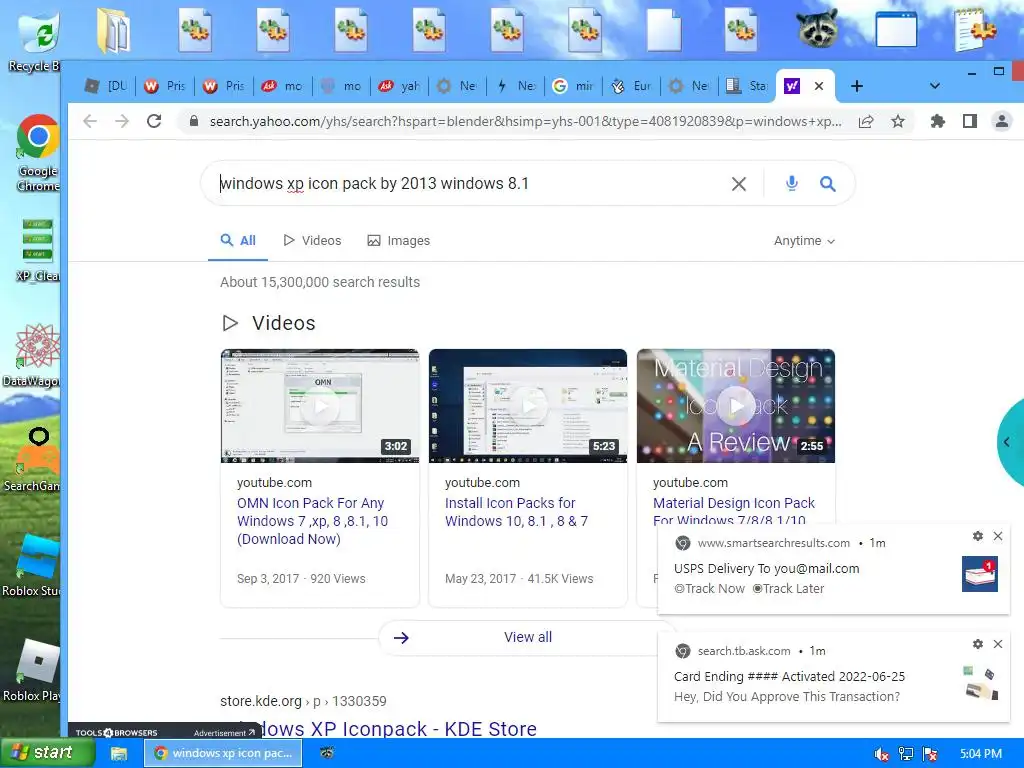Select the DataWagon desktop icon
1024x768 pixels.
click(33, 356)
